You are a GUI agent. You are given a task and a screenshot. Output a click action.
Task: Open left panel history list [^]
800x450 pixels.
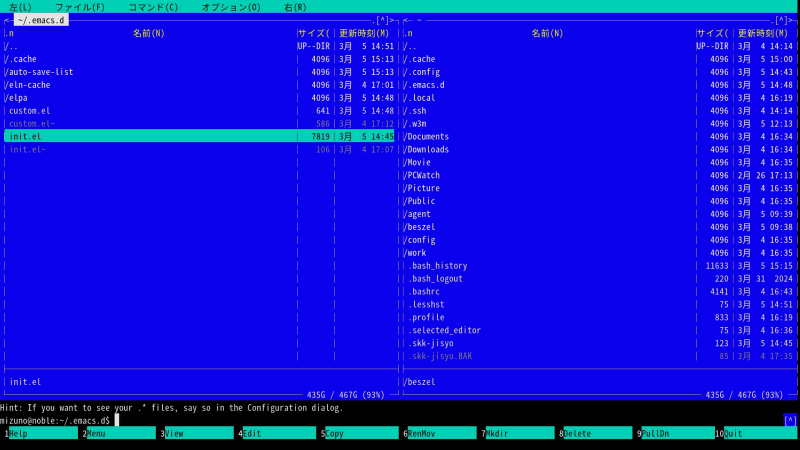tap(382, 20)
